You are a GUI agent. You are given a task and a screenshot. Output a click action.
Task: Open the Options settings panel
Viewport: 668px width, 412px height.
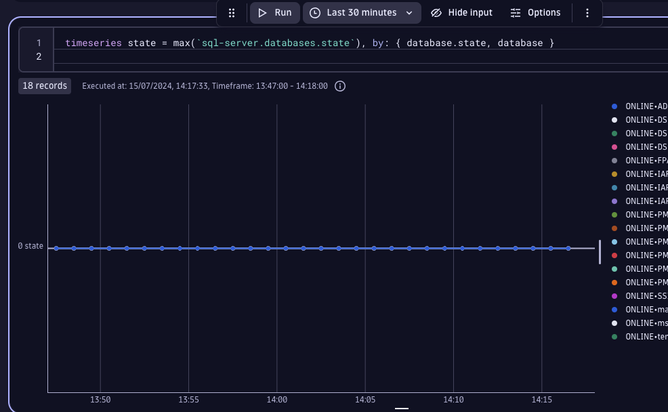click(535, 13)
